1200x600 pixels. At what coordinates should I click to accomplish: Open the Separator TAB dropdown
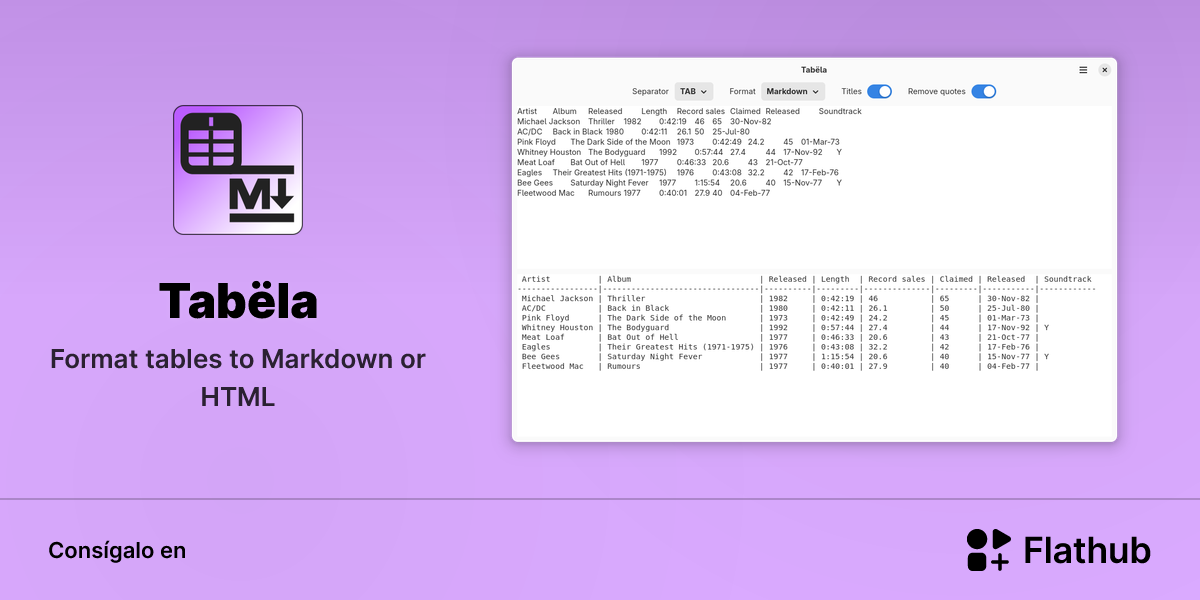point(694,91)
